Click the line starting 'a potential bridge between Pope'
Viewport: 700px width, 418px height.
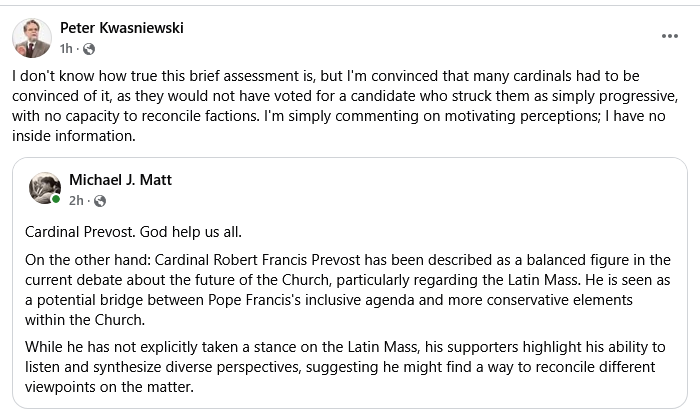point(329,300)
